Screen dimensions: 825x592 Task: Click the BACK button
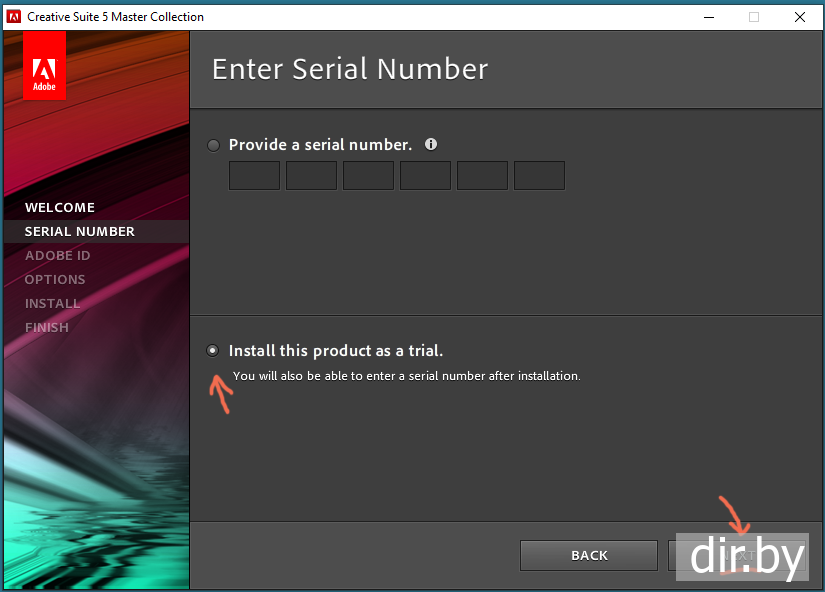(x=589, y=556)
